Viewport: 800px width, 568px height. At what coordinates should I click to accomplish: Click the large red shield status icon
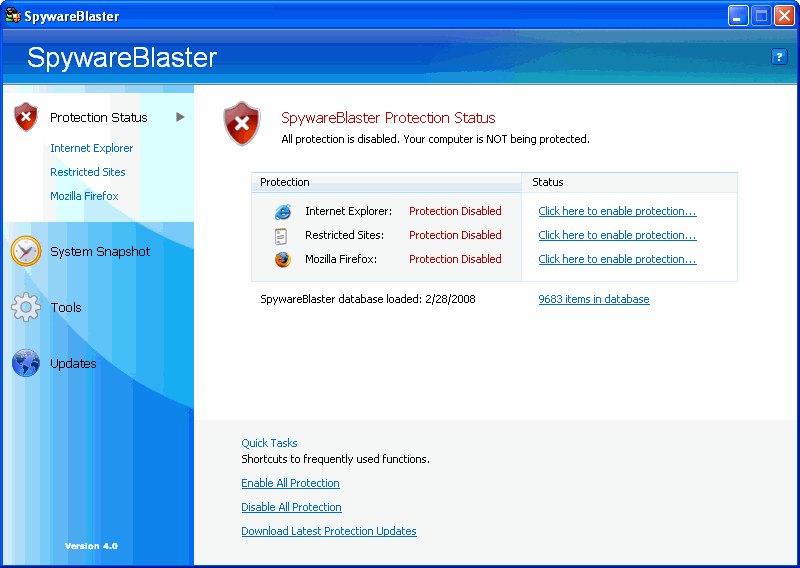[x=242, y=124]
